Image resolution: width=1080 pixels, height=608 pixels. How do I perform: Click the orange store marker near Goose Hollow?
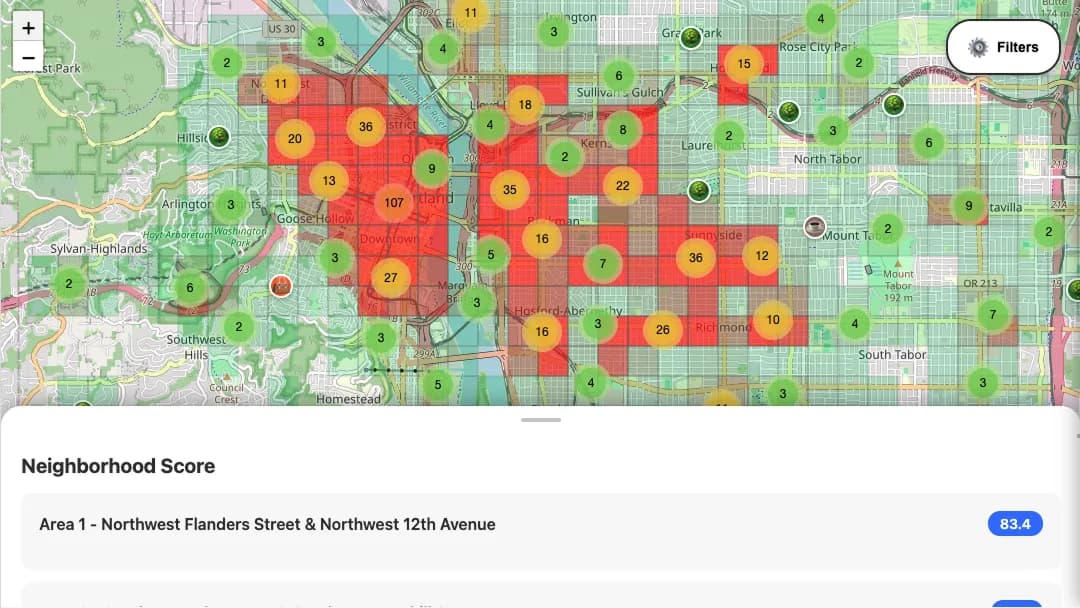tap(281, 285)
